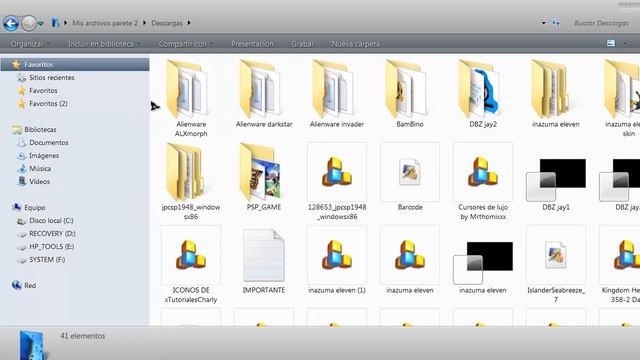Change the view with the view icon
This screenshot has width=640, height=360.
point(611,43)
